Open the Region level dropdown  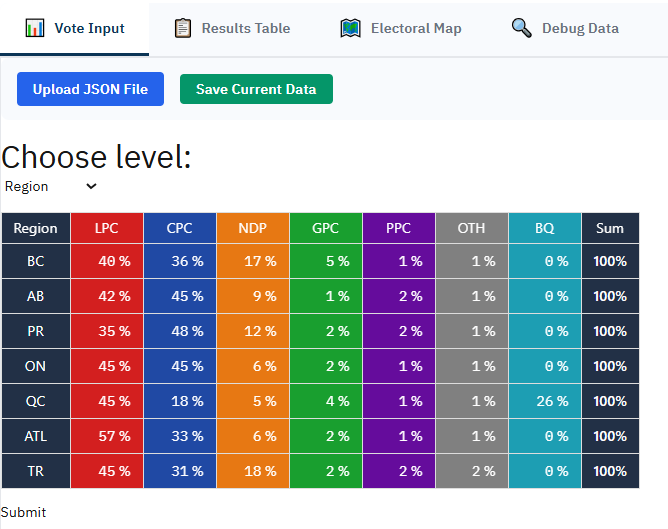click(51, 187)
